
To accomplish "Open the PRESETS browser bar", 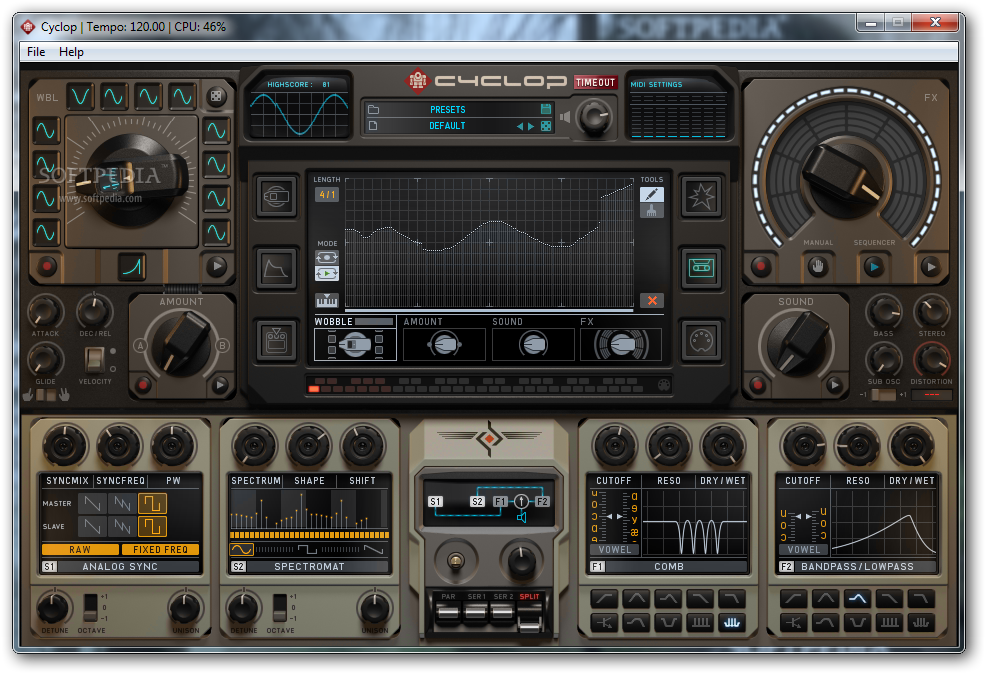I will point(447,109).
